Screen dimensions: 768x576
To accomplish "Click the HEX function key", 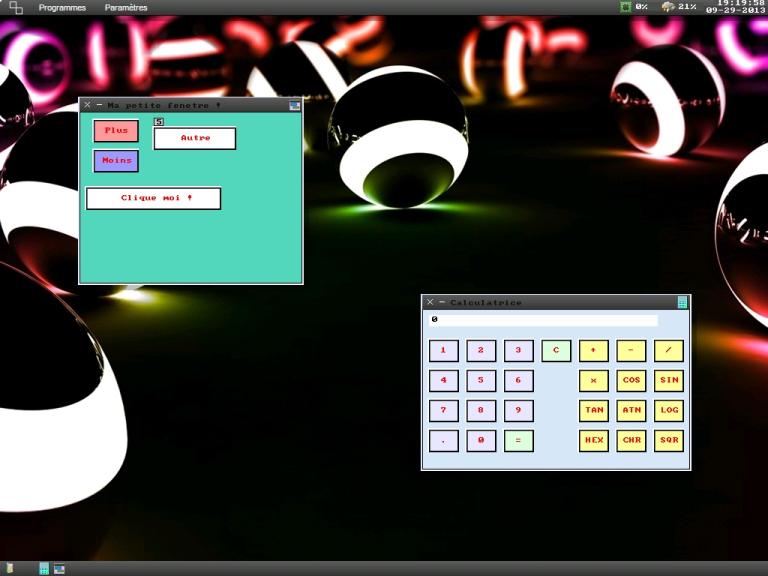I will coord(594,440).
